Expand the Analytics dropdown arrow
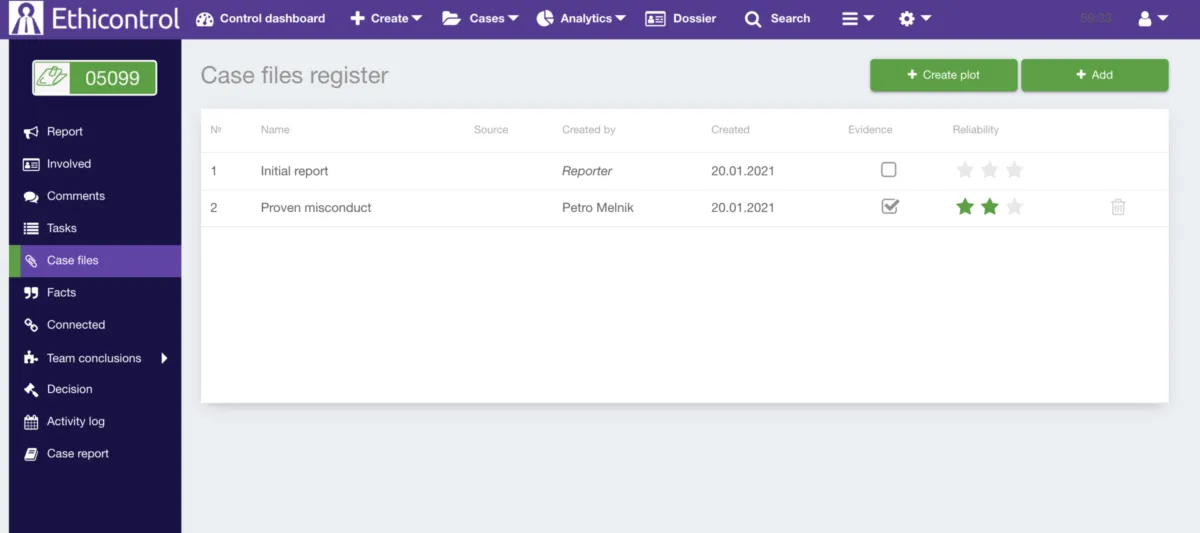This screenshot has width=1200, height=533. (621, 19)
